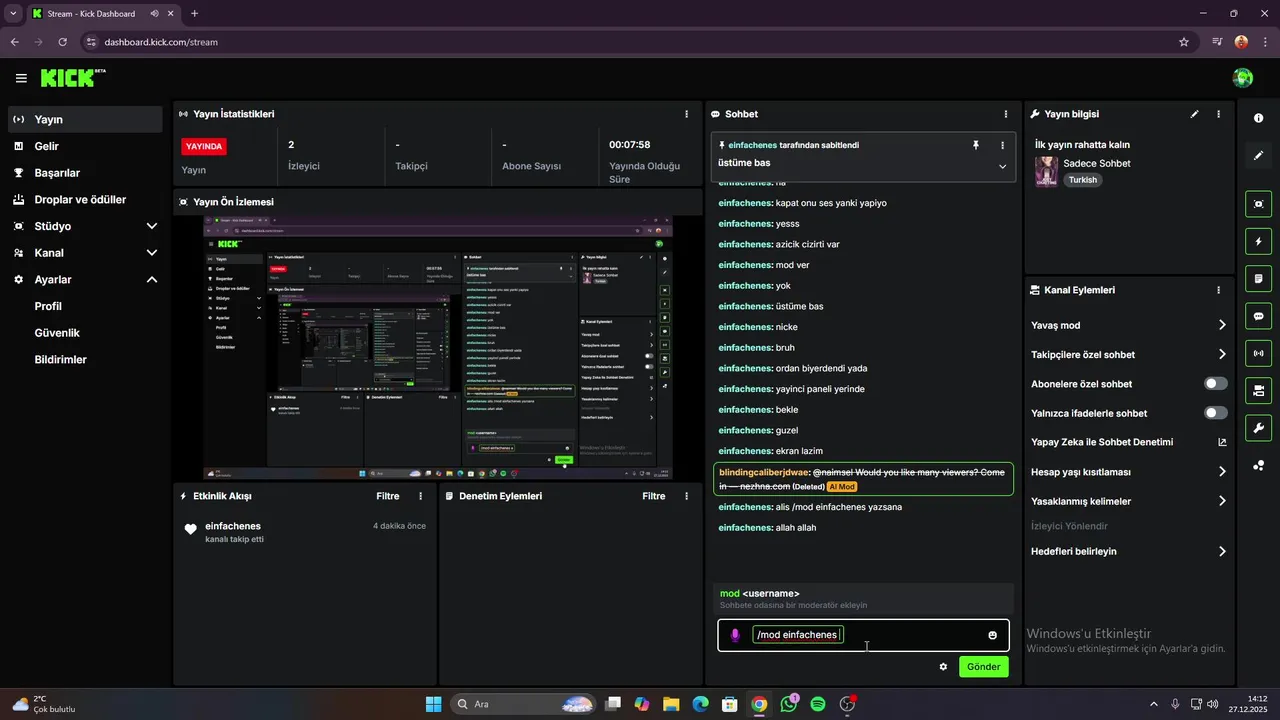The height and width of the screenshot is (720, 1280).
Task: Toggle the broadcast signal widget icon in sidebar
Action: 1258,353
